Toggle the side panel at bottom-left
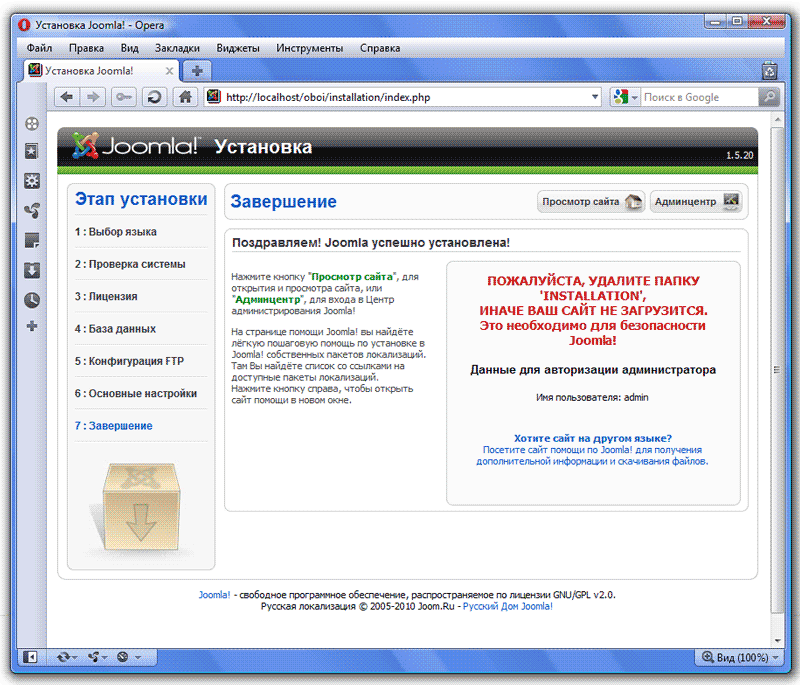 (31, 657)
